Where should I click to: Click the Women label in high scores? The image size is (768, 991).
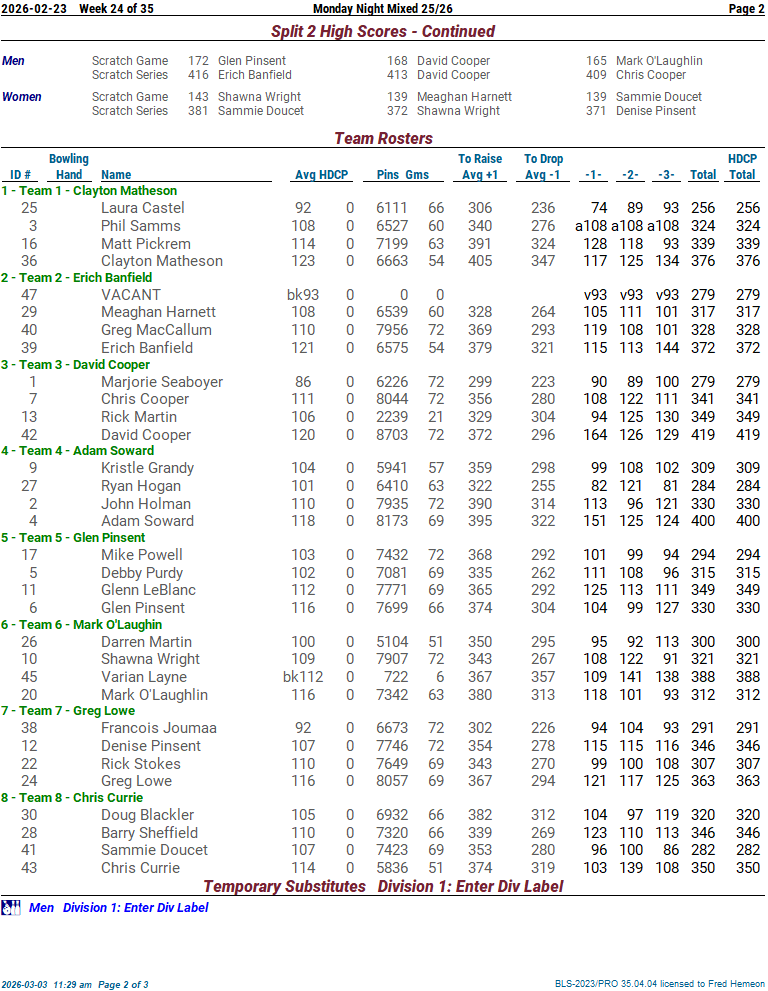tap(22, 97)
